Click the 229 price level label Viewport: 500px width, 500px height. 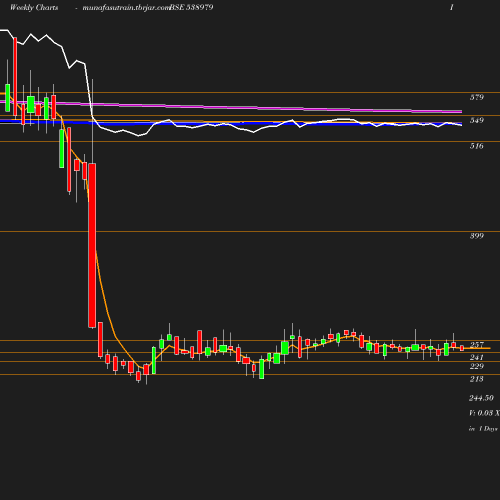pyautogui.click(x=477, y=366)
